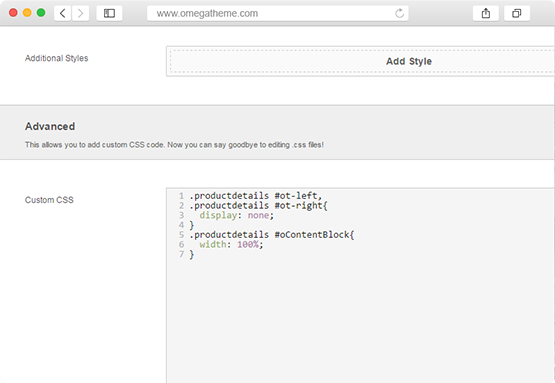This screenshot has height=383, width=555.
Task: Click code line 'width: 100%;'
Action: 231,244
